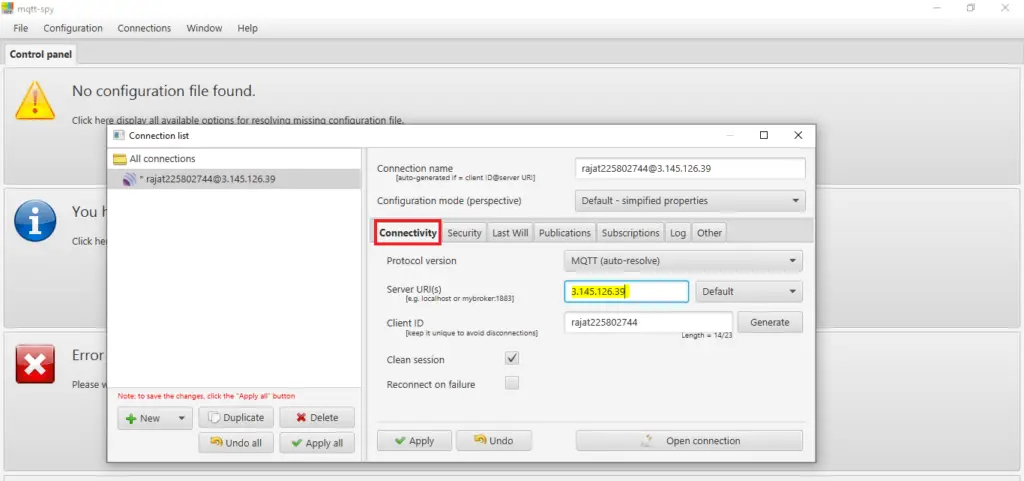Click the Undo button

pyautogui.click(x=494, y=441)
